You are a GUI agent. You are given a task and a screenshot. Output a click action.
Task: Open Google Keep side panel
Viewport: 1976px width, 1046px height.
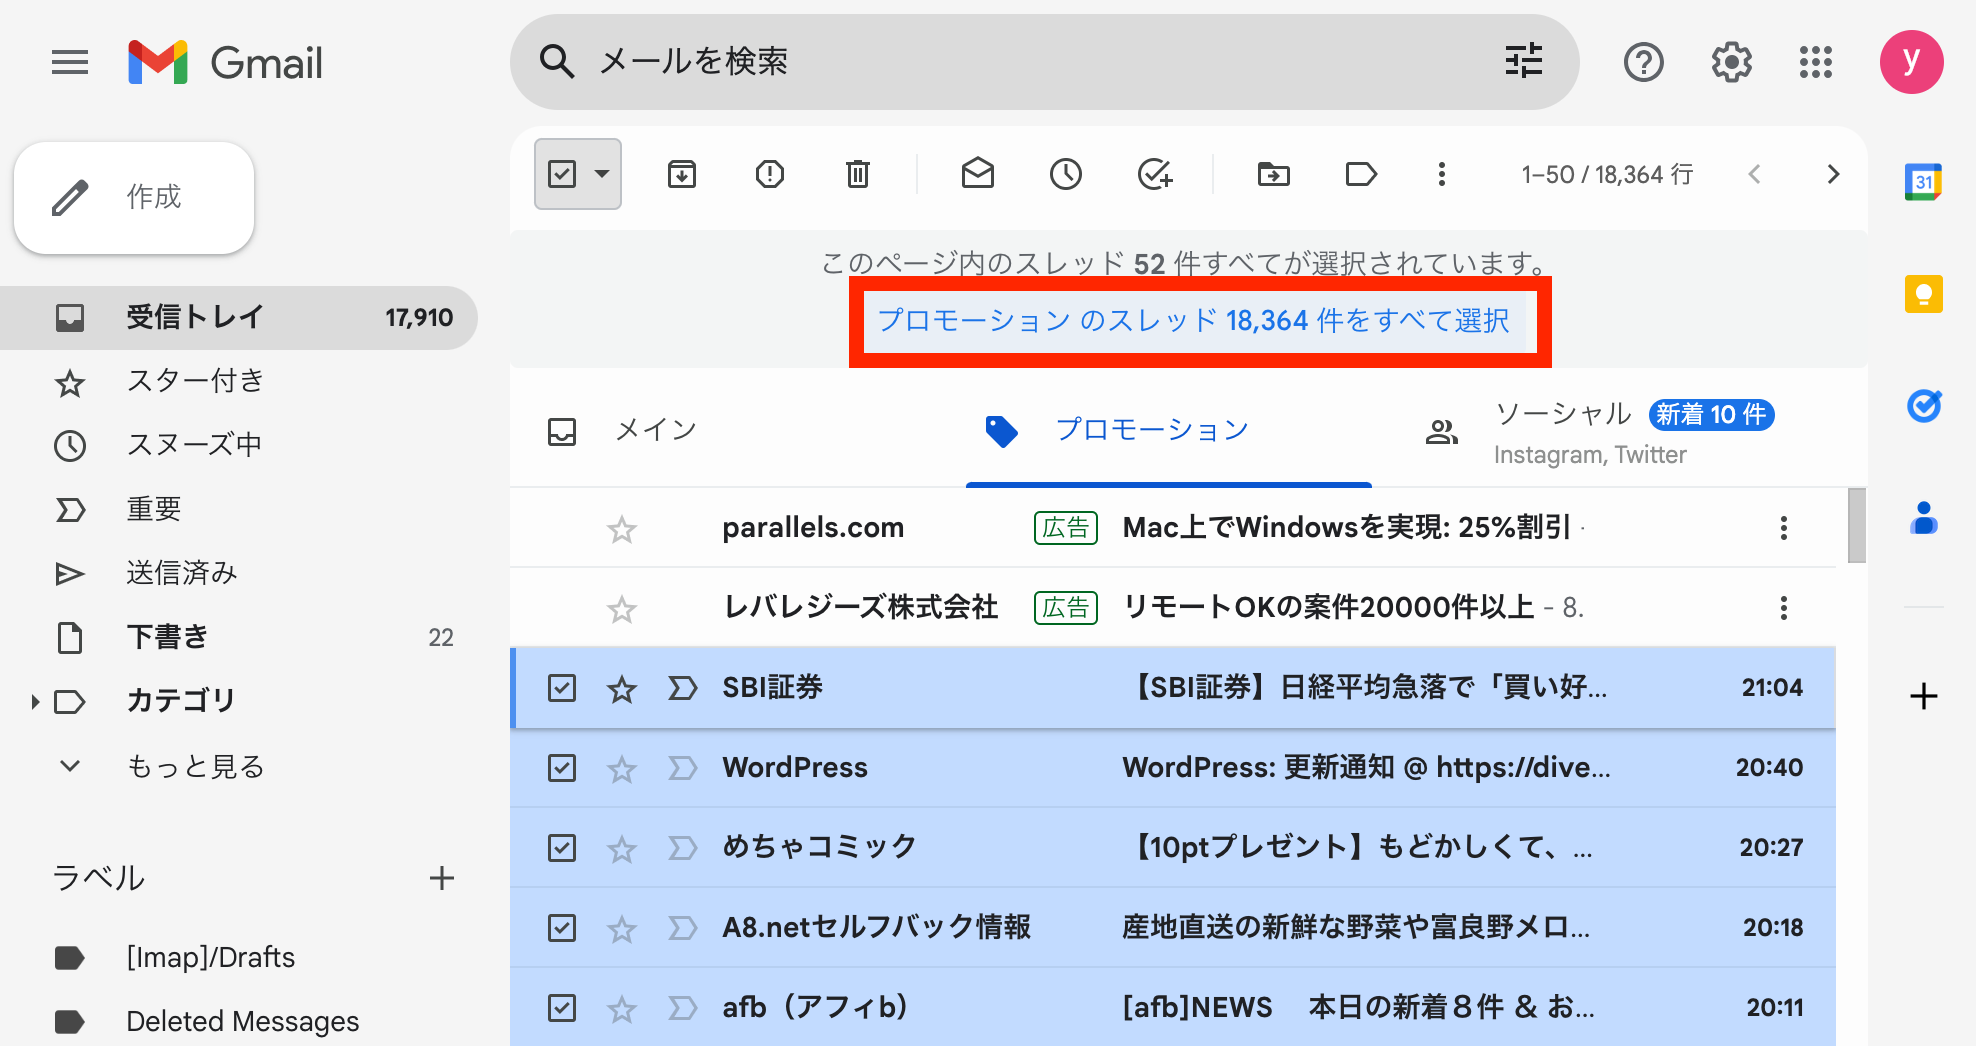(x=1923, y=294)
